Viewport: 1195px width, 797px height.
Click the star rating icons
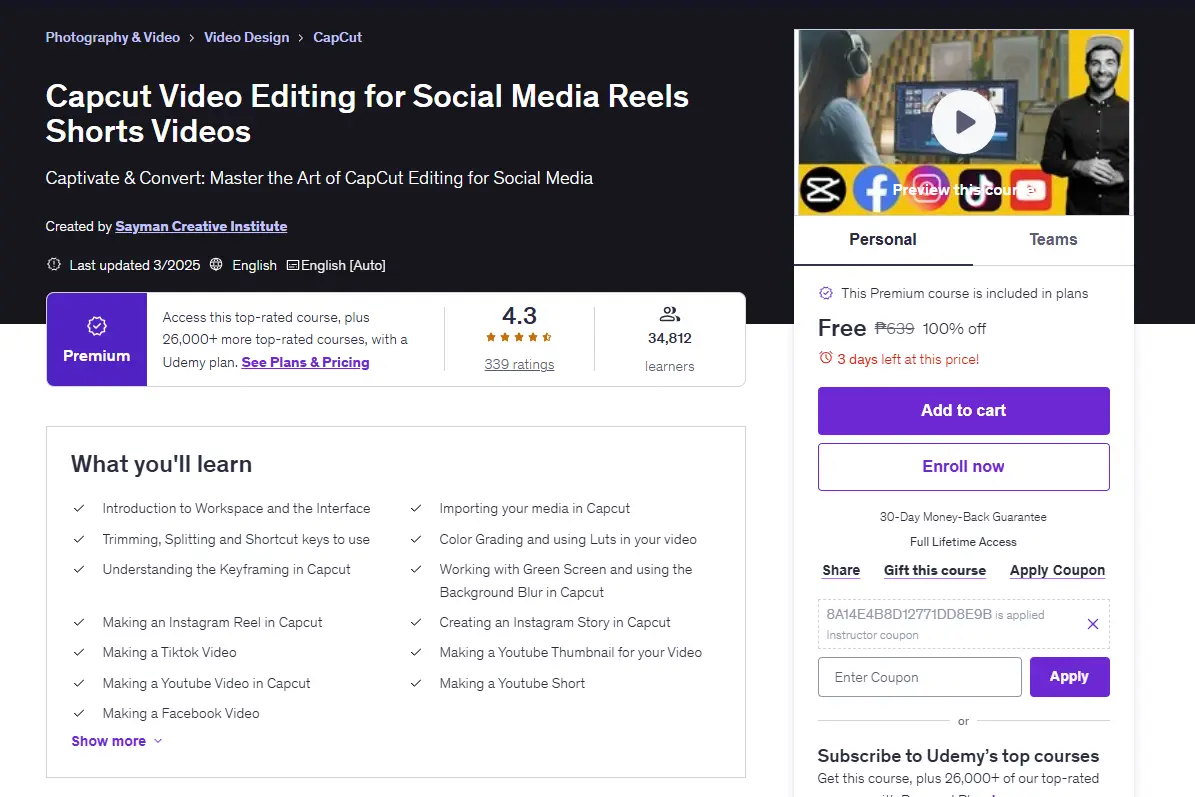tap(519, 337)
